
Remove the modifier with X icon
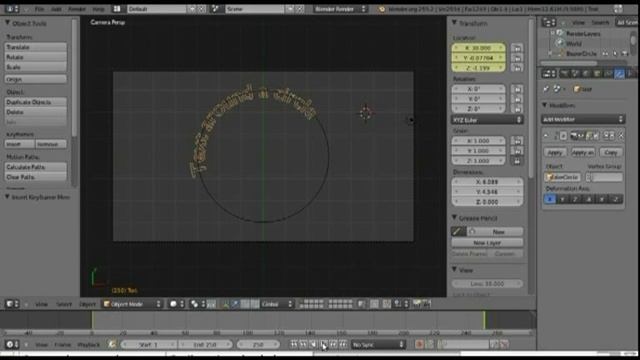point(621,136)
